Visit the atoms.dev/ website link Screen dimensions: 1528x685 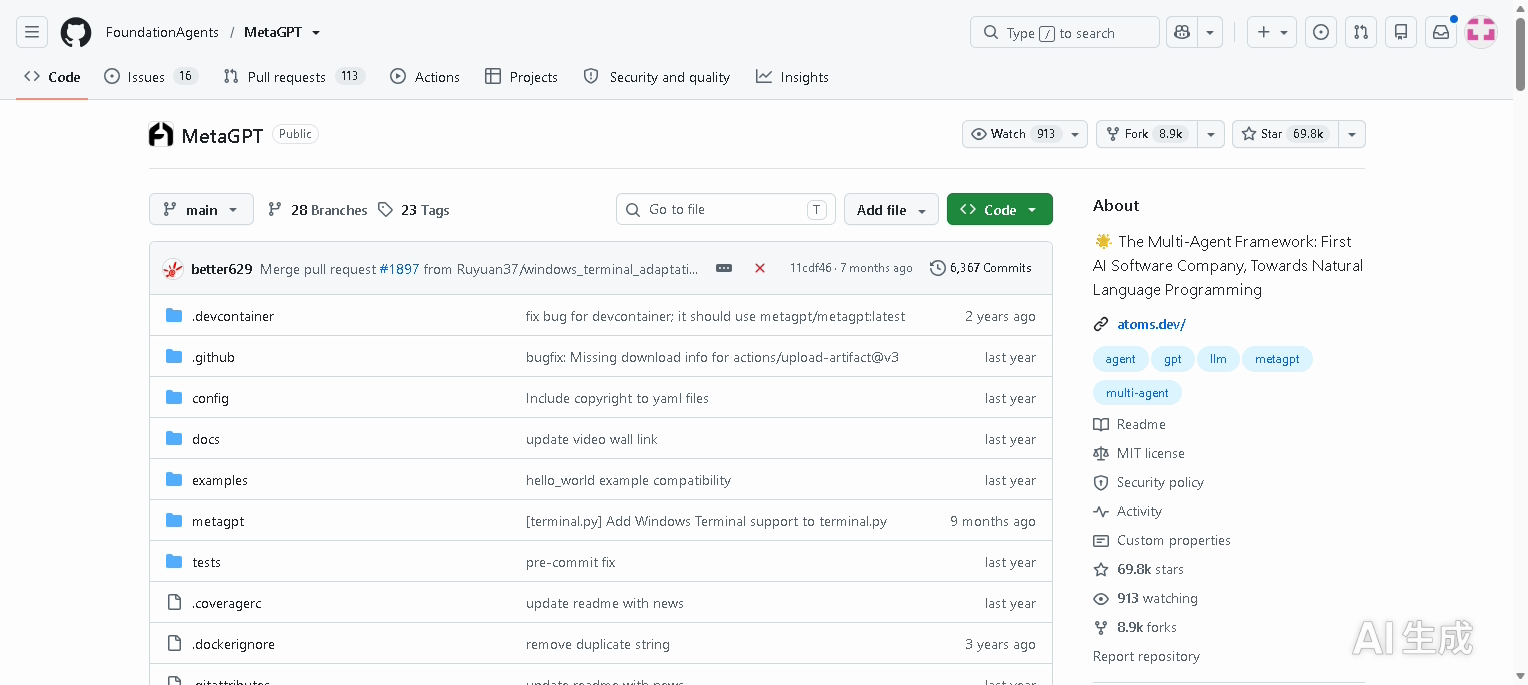pos(1151,324)
